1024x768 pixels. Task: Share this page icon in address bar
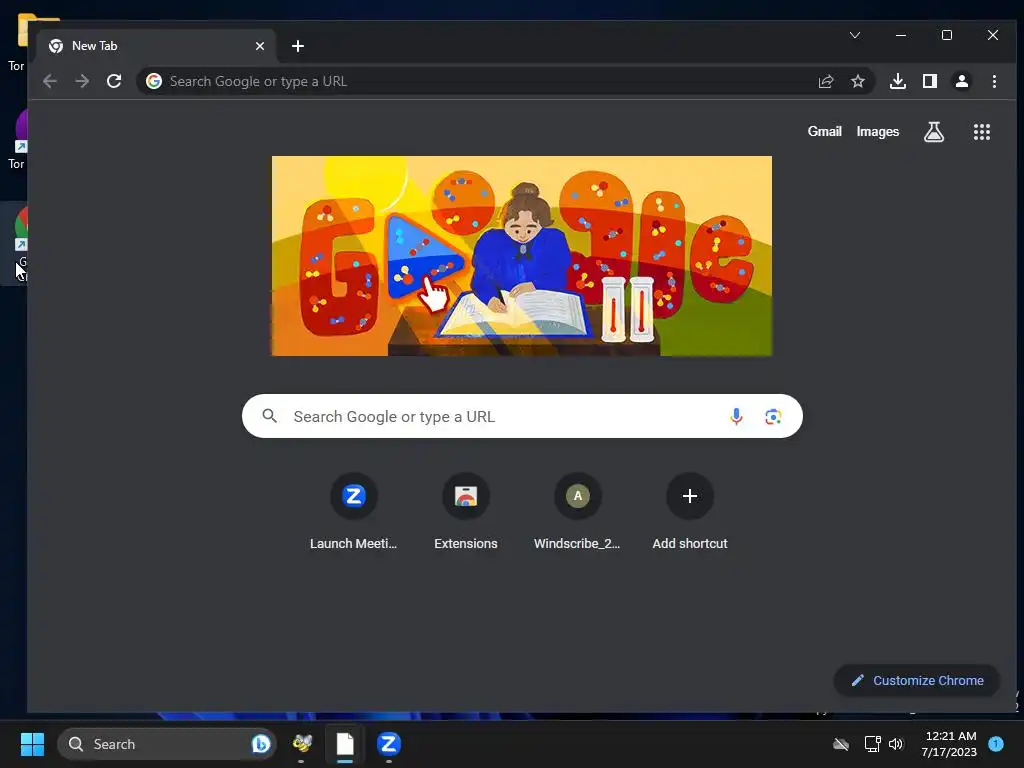coord(826,81)
